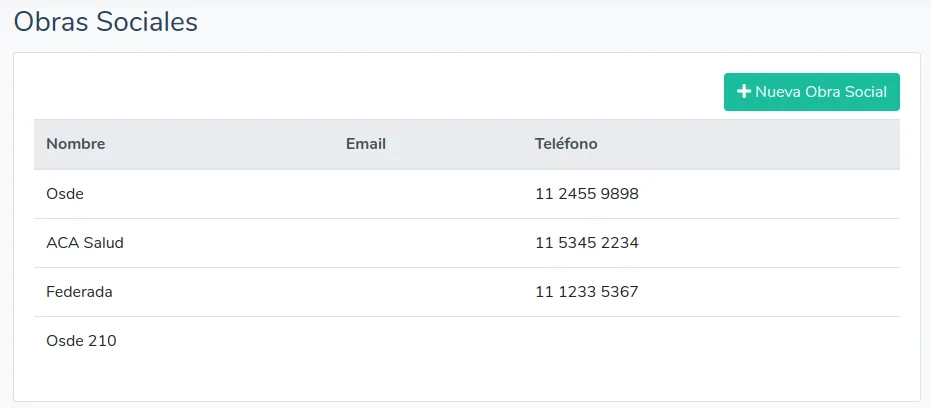Click the Obras Sociales page heading
The height and width of the screenshot is (408, 931).
[x=105, y=22]
